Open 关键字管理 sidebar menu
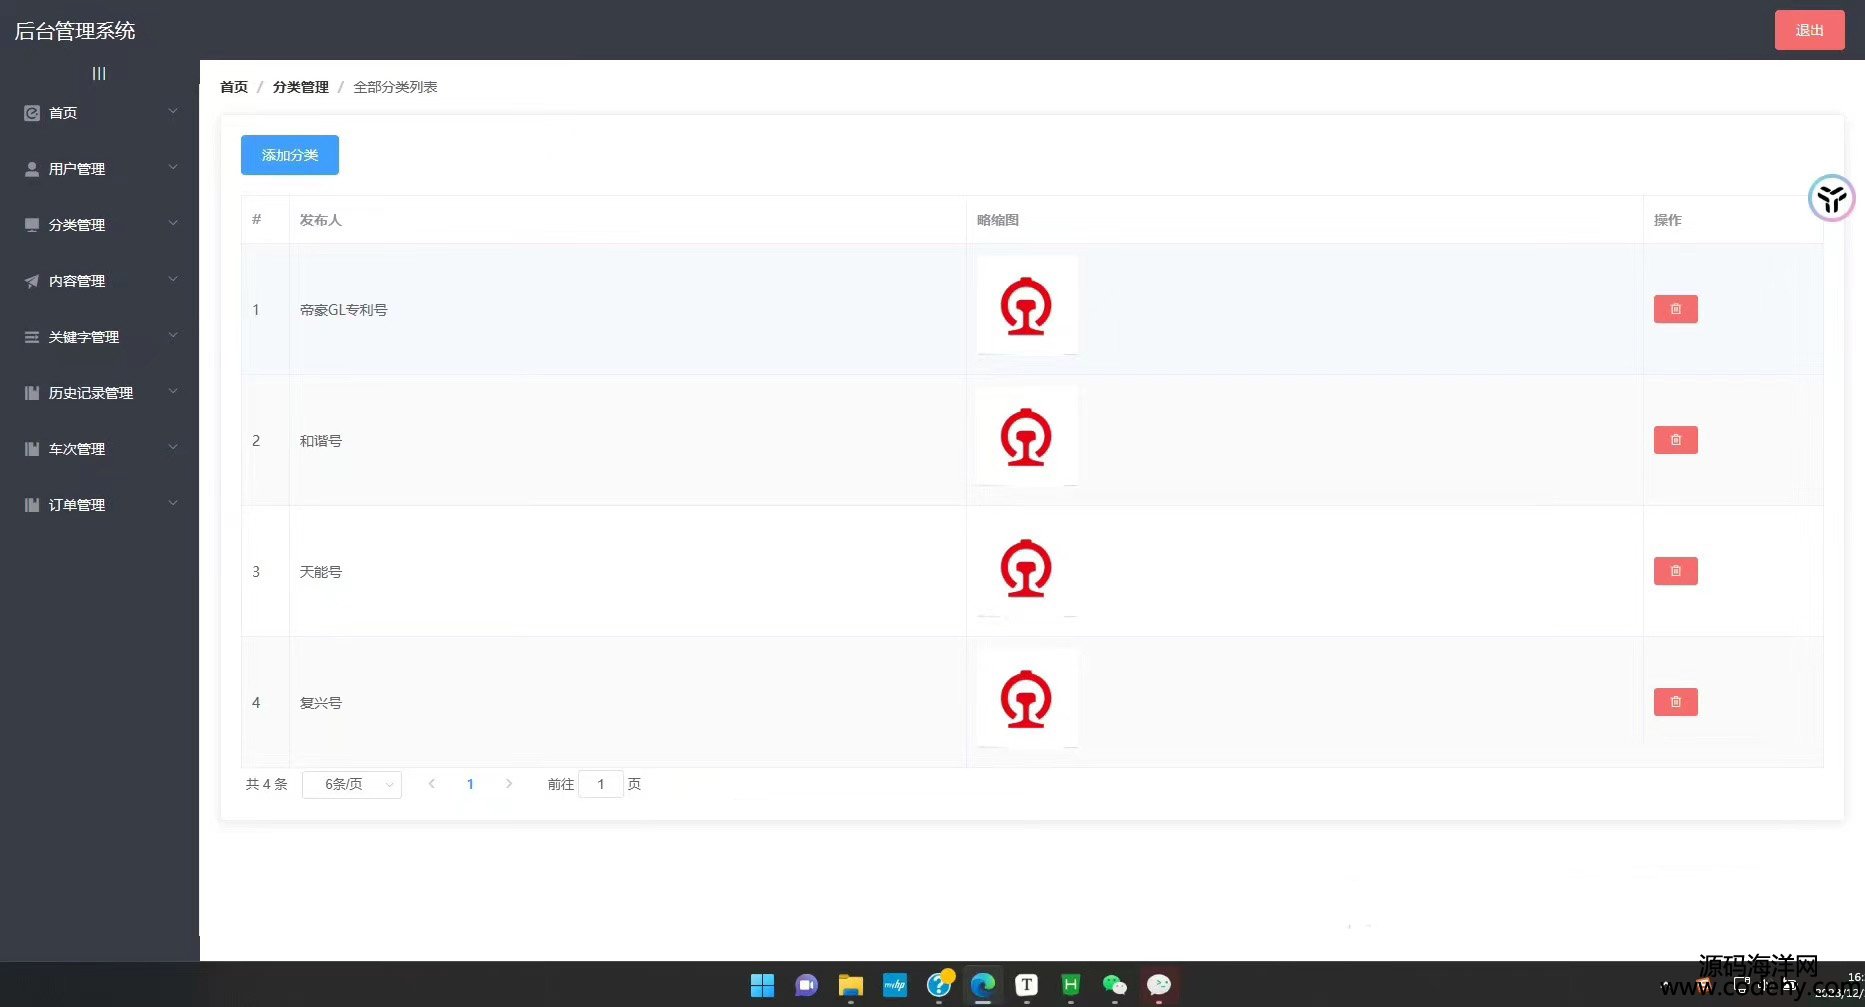This screenshot has height=1007, width=1865. point(100,337)
